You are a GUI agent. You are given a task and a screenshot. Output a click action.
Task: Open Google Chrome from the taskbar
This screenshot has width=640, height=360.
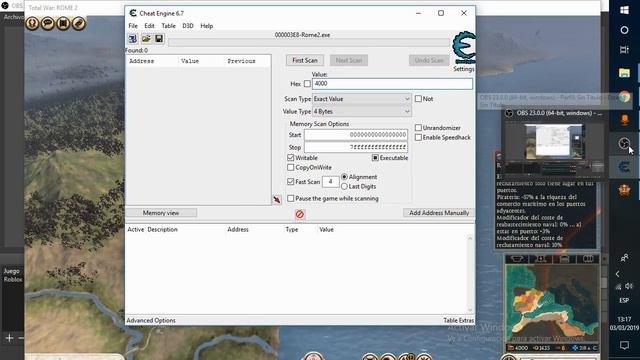point(624,97)
